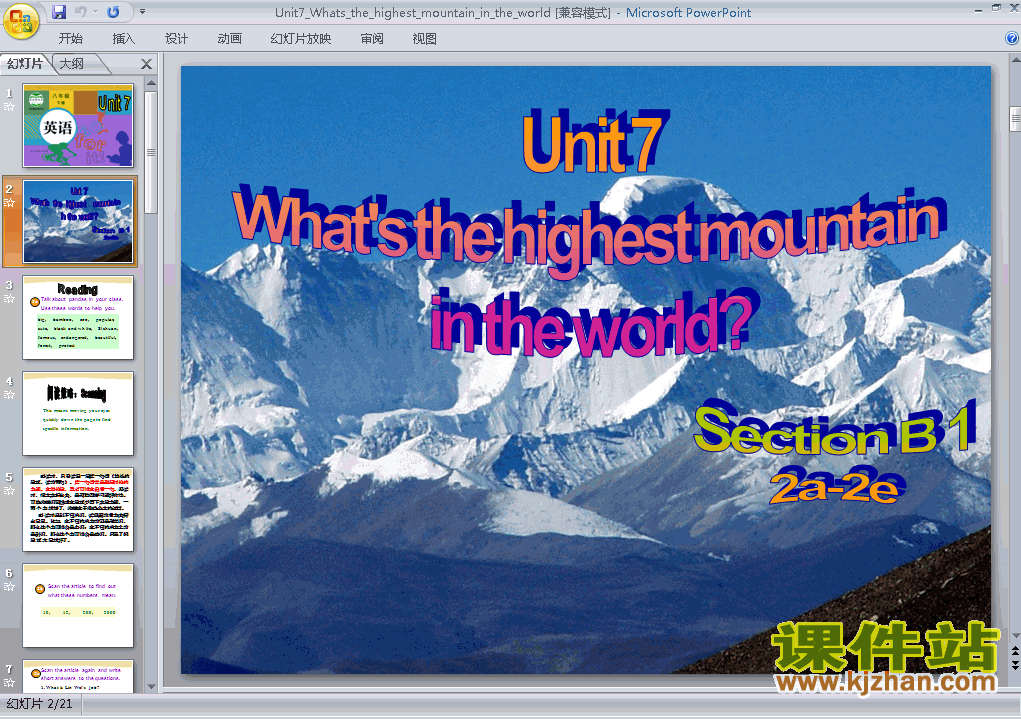Image resolution: width=1021 pixels, height=719 pixels.
Task: Click thumbnail pane scroll down arrow
Action: click(x=151, y=686)
